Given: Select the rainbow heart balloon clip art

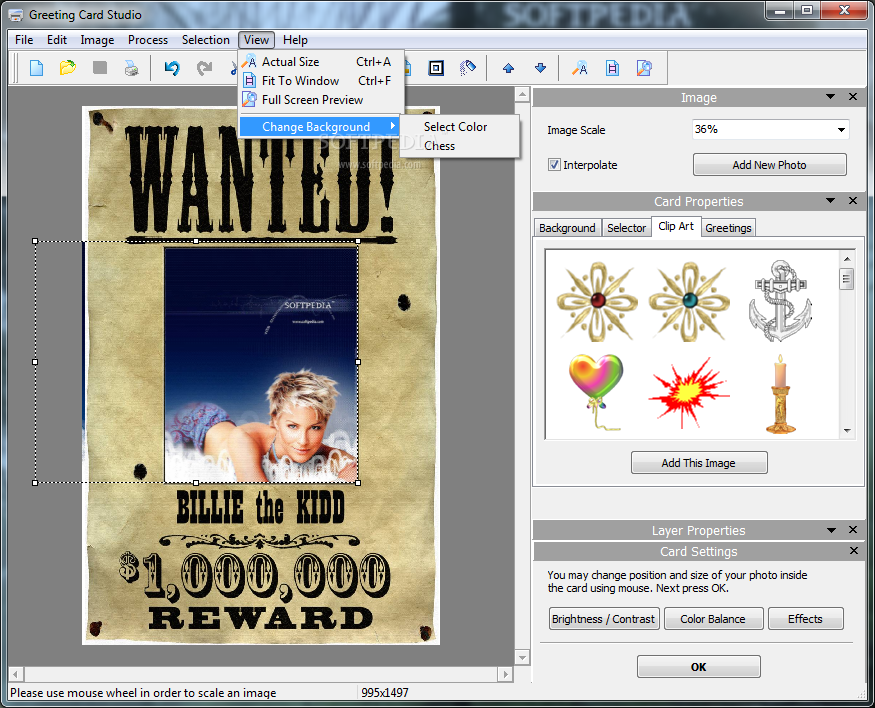Looking at the screenshot, I should pos(597,392).
